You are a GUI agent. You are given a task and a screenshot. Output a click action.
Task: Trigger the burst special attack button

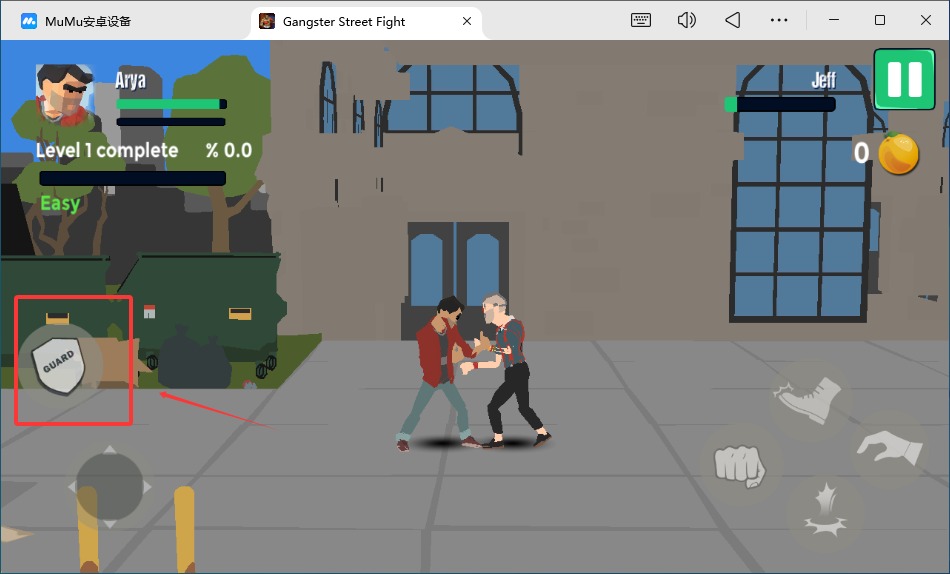[823, 510]
